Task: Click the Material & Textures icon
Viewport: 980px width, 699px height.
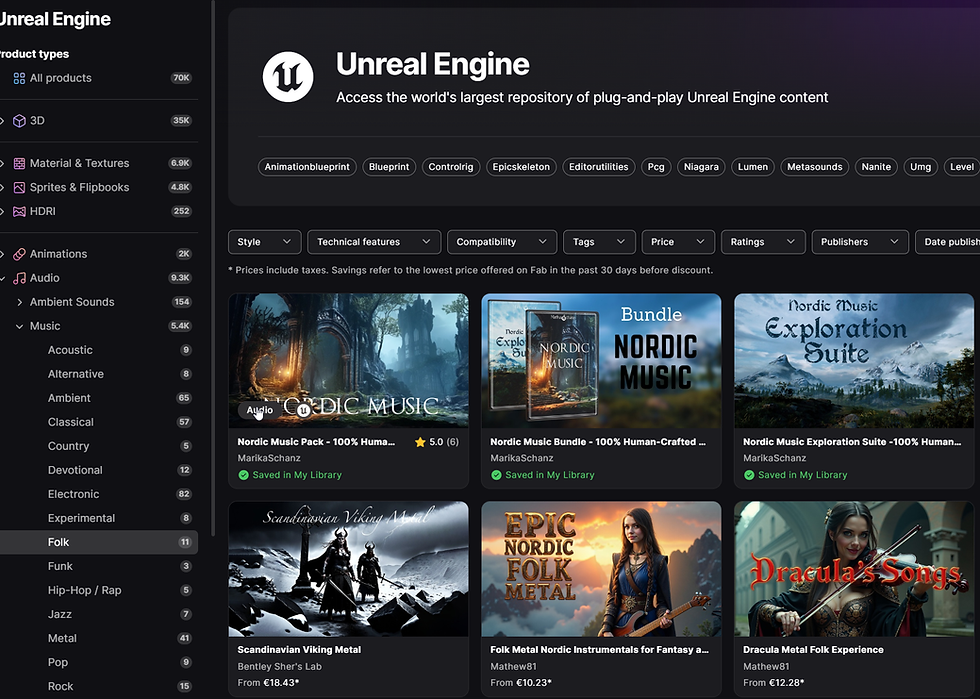Action: point(19,163)
